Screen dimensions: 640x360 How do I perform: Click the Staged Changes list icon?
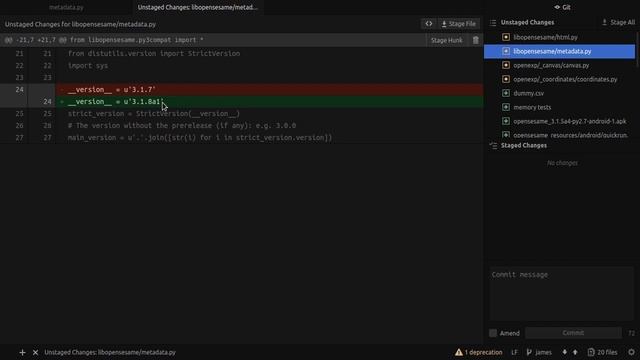pyautogui.click(x=493, y=146)
